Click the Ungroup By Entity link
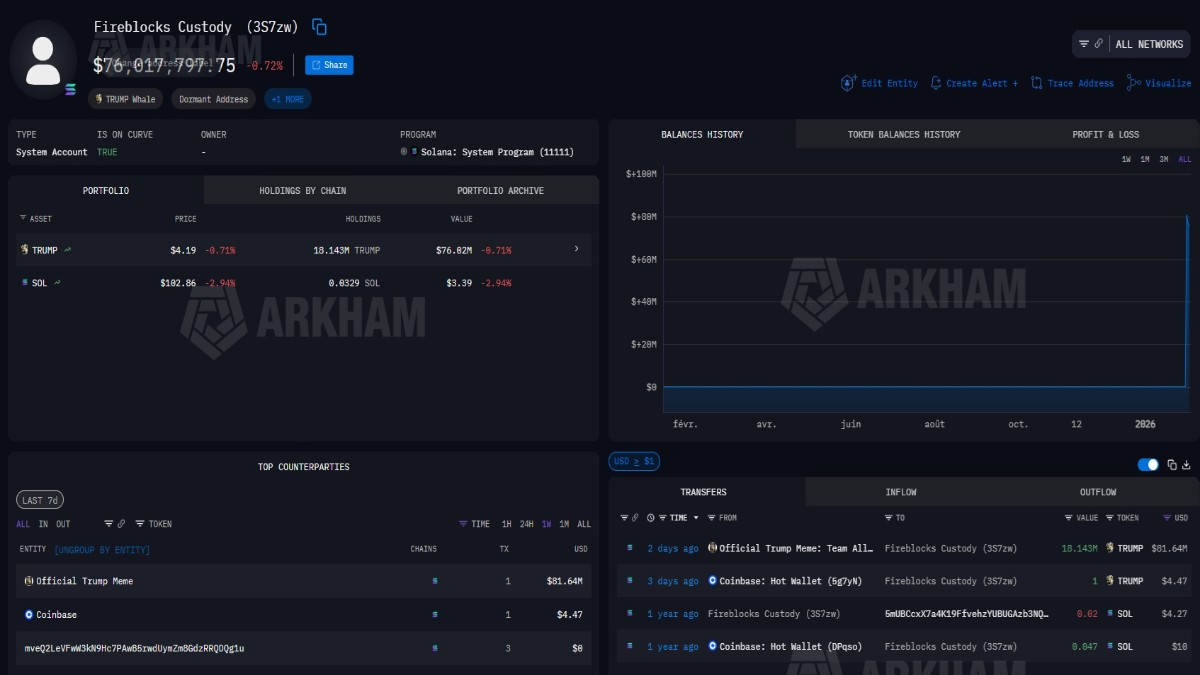1200x675 pixels. (102, 550)
